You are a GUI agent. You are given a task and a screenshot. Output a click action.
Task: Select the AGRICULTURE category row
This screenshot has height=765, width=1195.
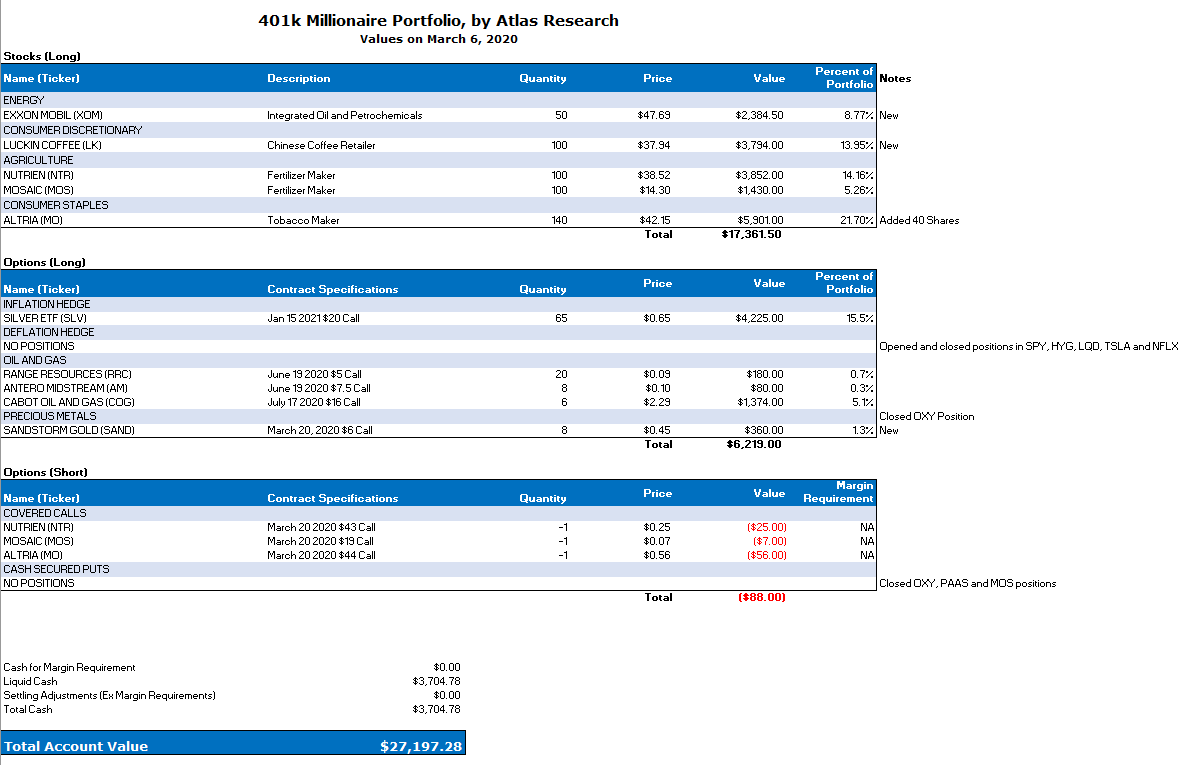(439, 160)
